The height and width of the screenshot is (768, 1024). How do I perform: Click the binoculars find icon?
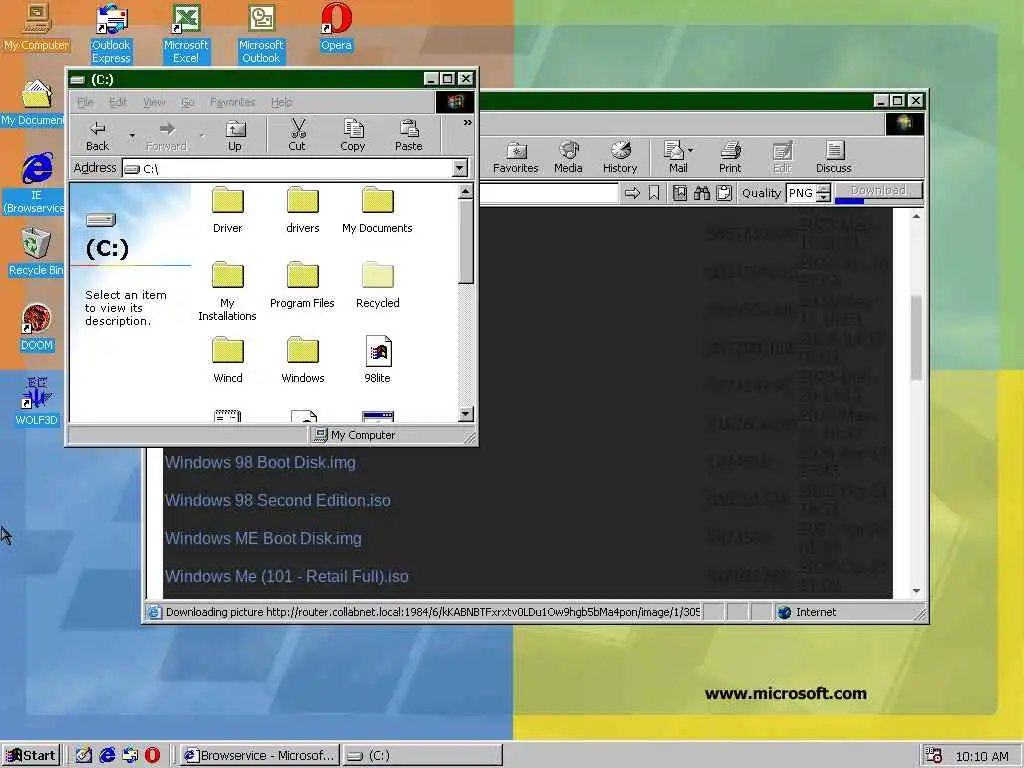tap(702, 193)
